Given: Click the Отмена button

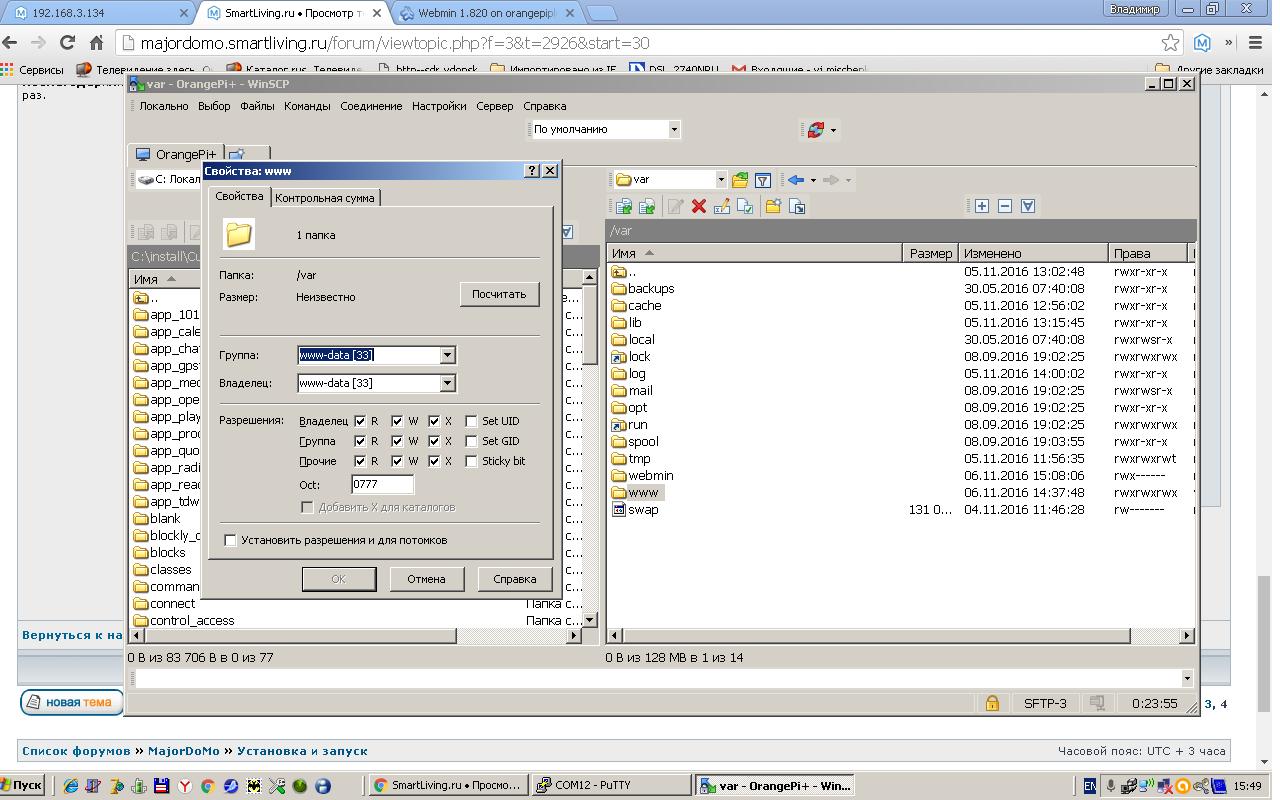Looking at the screenshot, I should (426, 579).
